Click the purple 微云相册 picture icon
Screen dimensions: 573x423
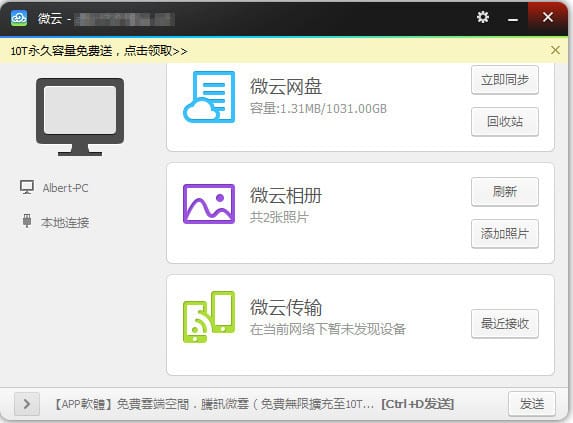[209, 204]
